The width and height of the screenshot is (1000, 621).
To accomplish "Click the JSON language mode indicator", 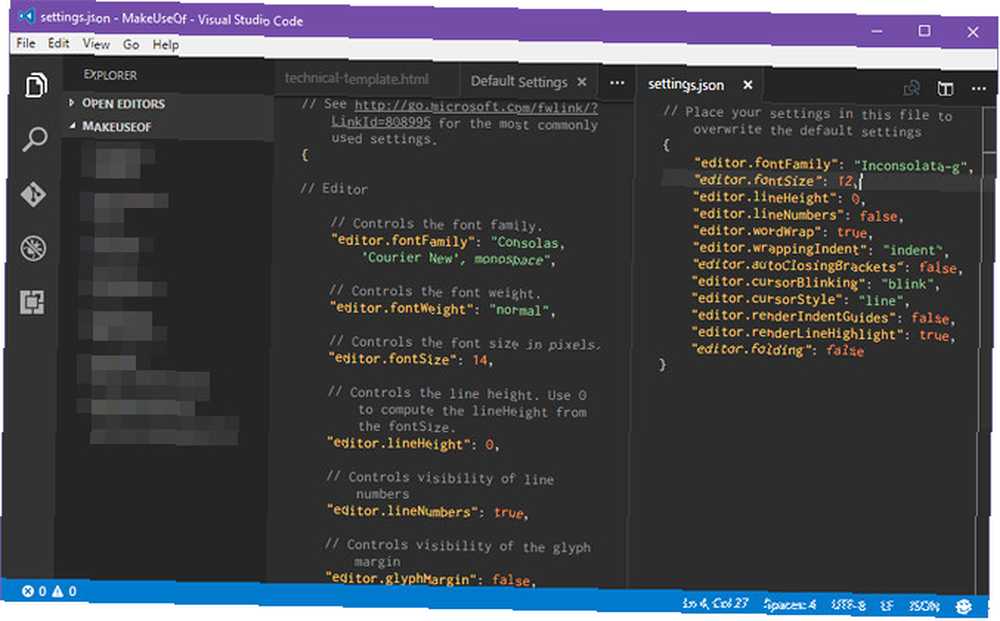I will coord(923,606).
